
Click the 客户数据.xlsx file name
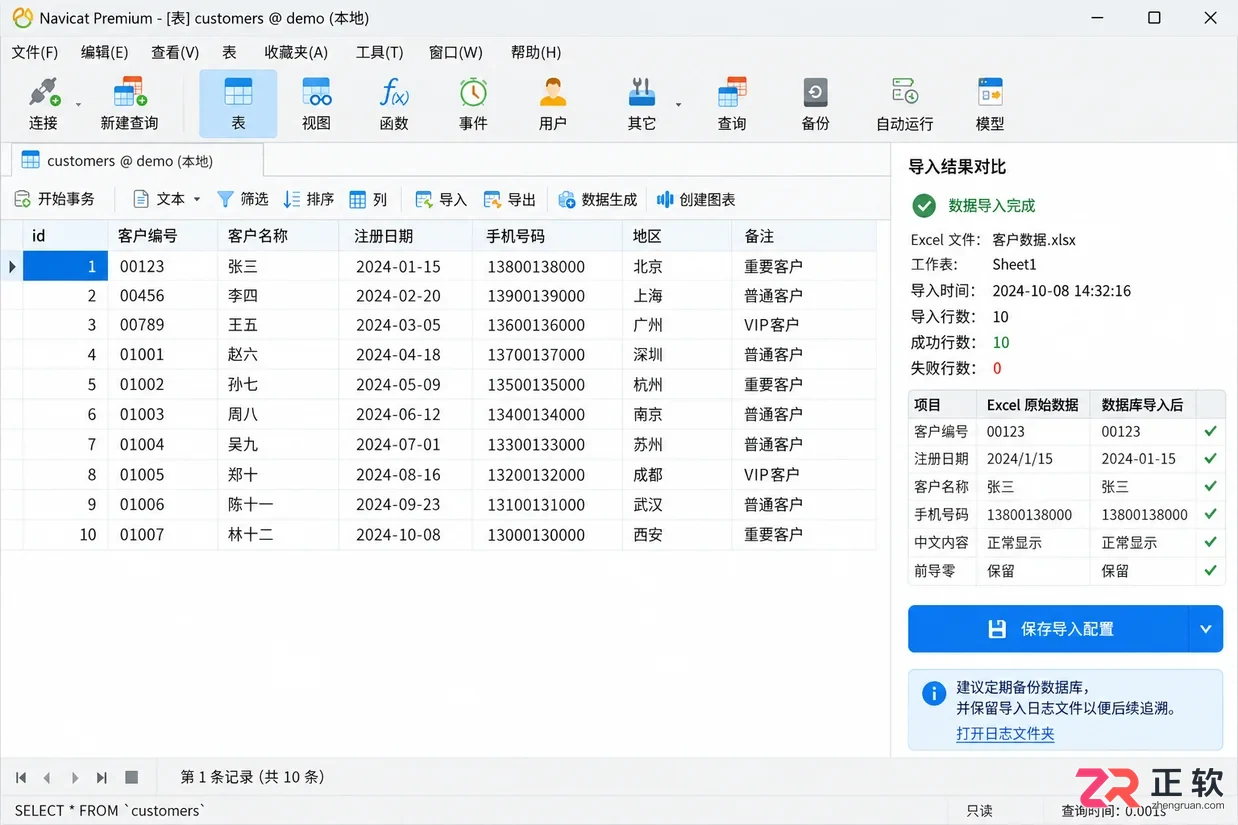tap(1034, 240)
